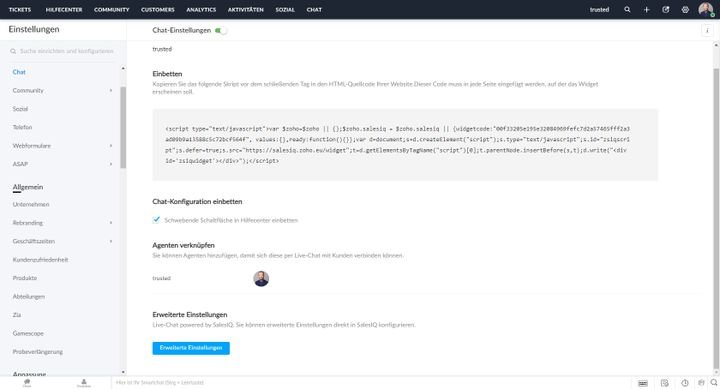Image resolution: width=720 pixels, height=389 pixels.
Task: Click the info icon at top right
Action: point(707,30)
